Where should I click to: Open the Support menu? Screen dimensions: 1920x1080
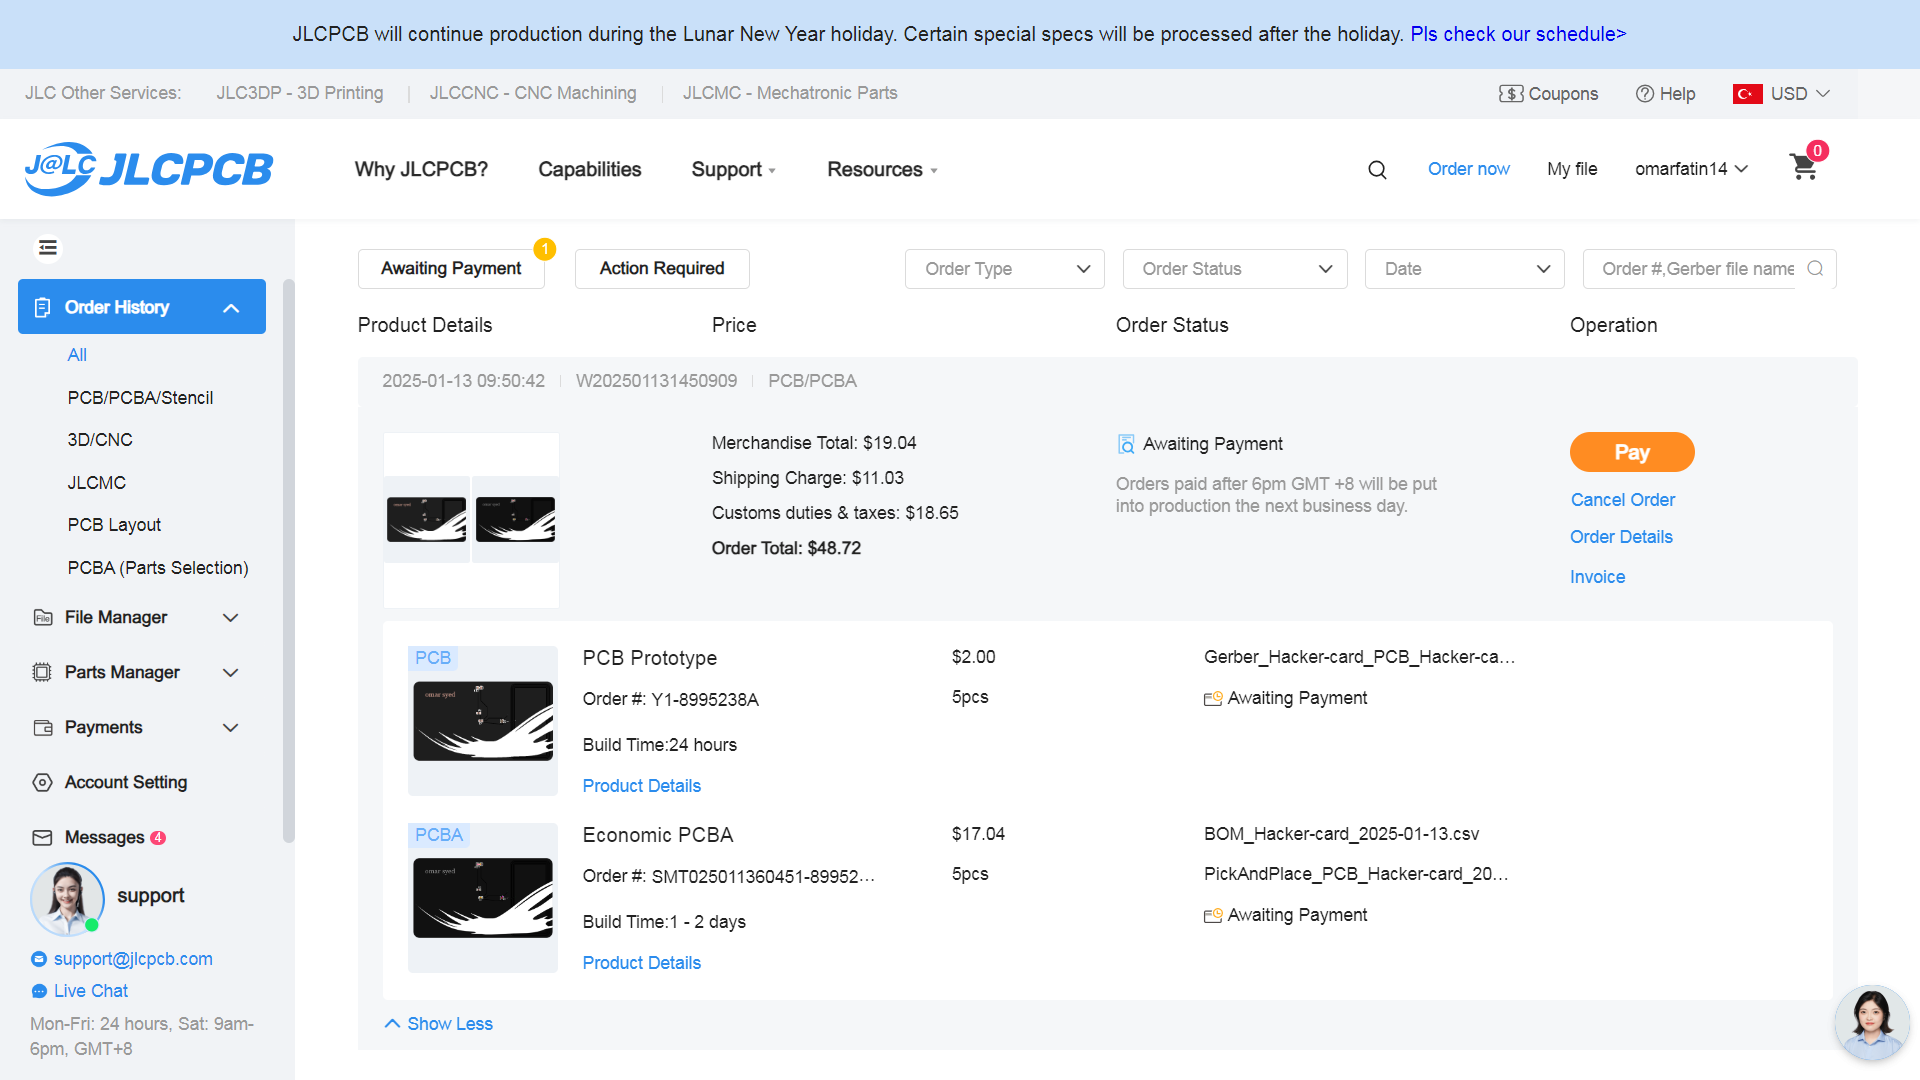tap(733, 170)
